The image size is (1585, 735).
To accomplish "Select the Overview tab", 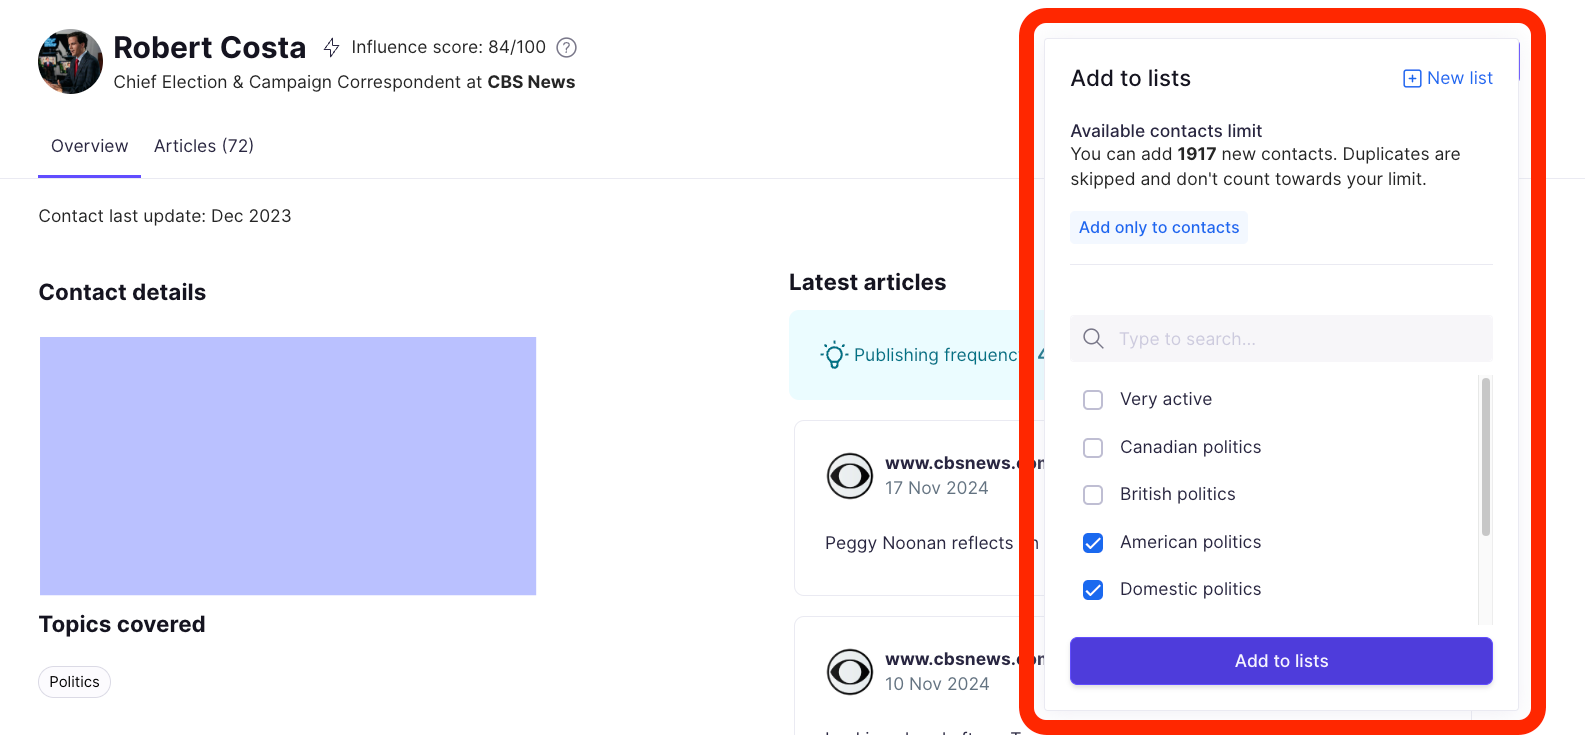I will pyautogui.click(x=89, y=146).
